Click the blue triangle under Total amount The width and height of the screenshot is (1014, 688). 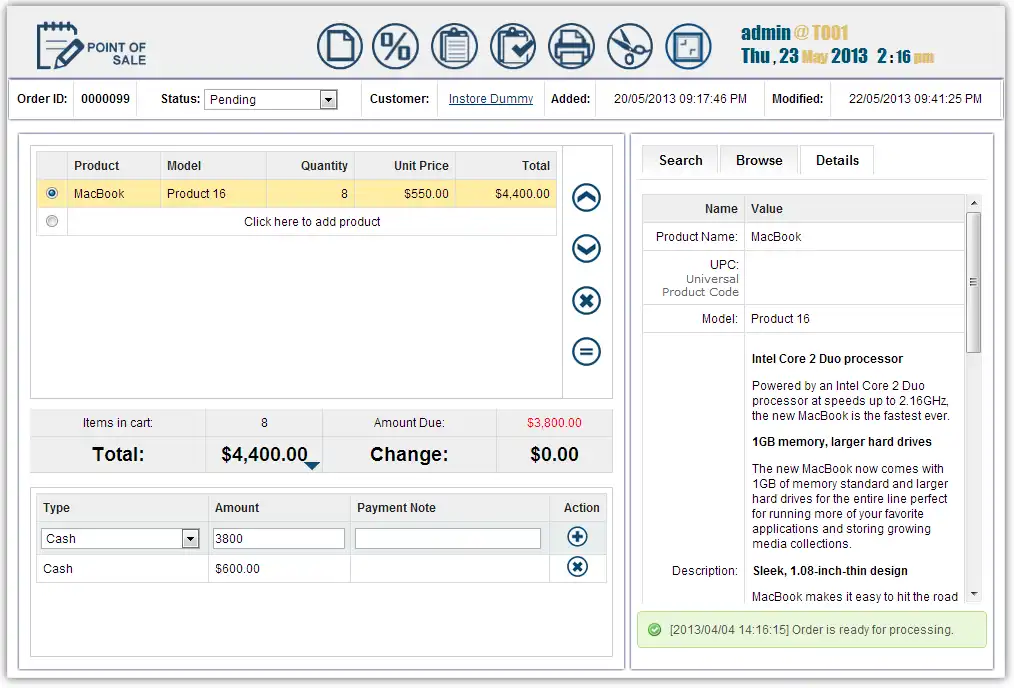coord(312,466)
